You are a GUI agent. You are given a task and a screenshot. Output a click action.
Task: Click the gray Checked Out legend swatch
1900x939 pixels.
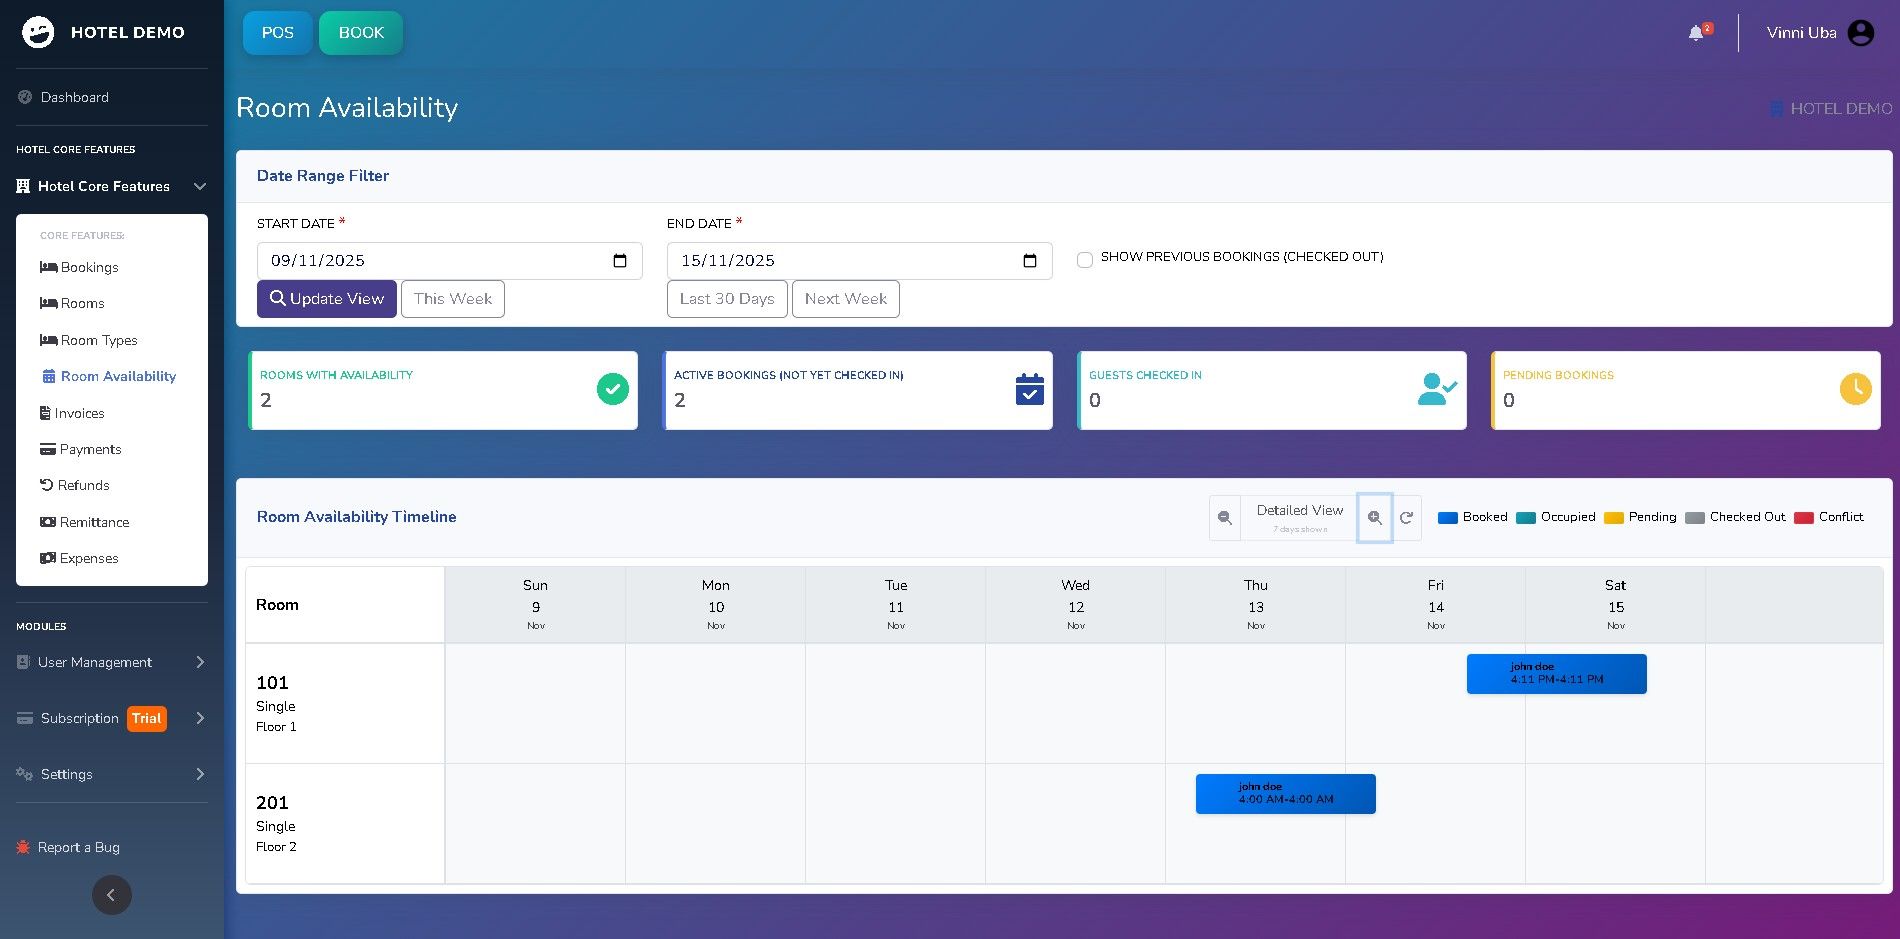1695,518
